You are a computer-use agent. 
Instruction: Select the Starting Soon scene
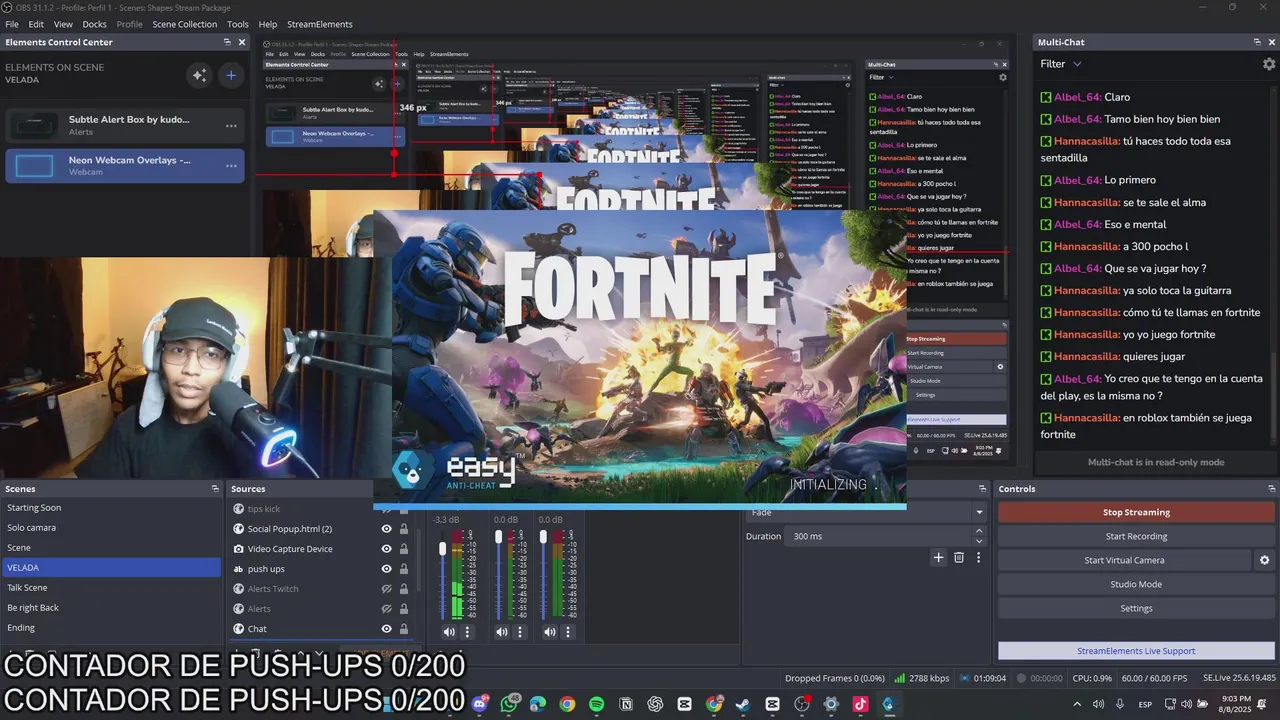[x=111, y=508]
